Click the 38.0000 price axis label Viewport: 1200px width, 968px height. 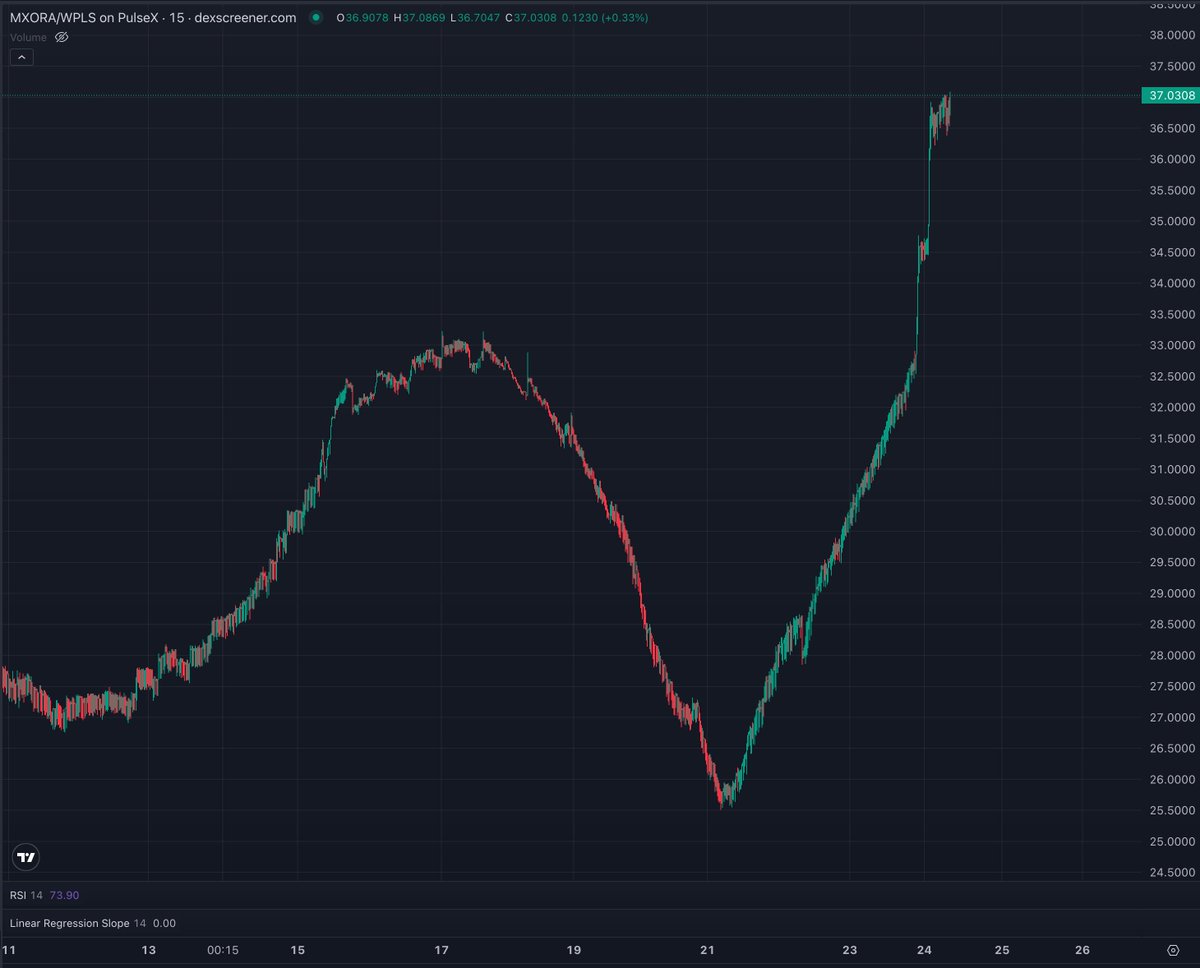point(1171,36)
